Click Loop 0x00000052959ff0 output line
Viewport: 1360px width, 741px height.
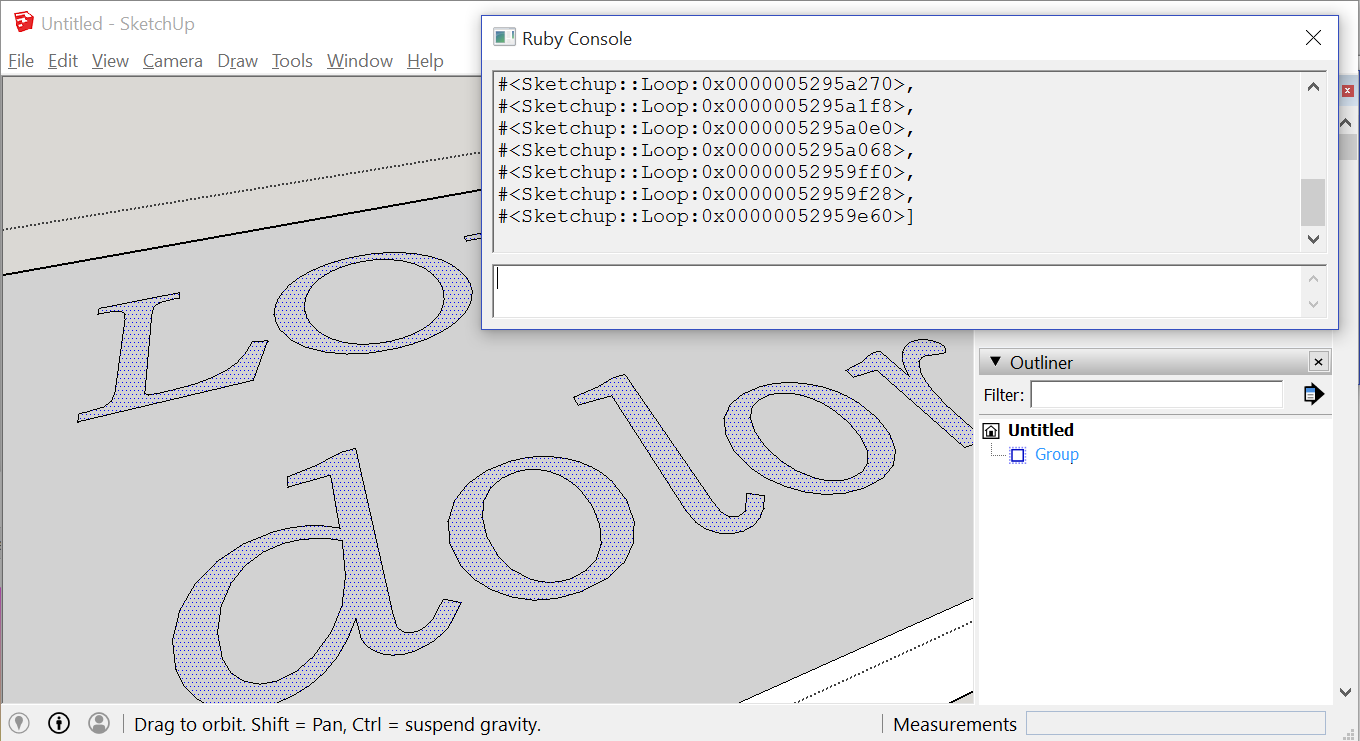pyautogui.click(x=707, y=172)
